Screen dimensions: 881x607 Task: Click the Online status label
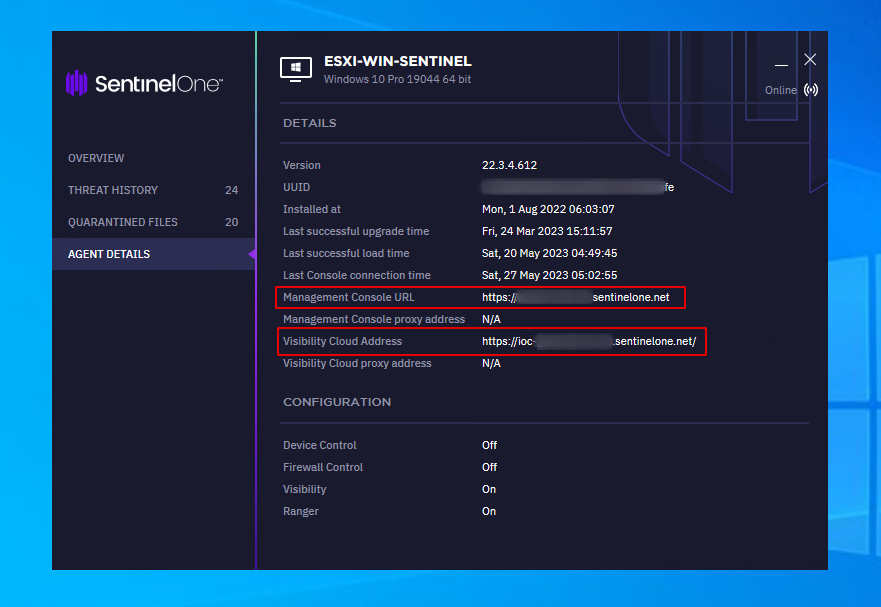pos(780,90)
